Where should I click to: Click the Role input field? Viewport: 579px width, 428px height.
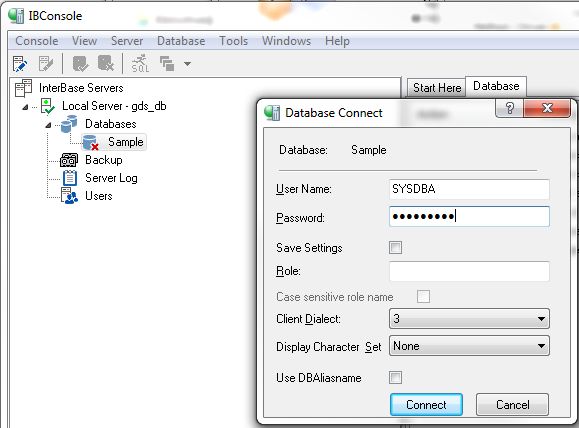(x=469, y=271)
